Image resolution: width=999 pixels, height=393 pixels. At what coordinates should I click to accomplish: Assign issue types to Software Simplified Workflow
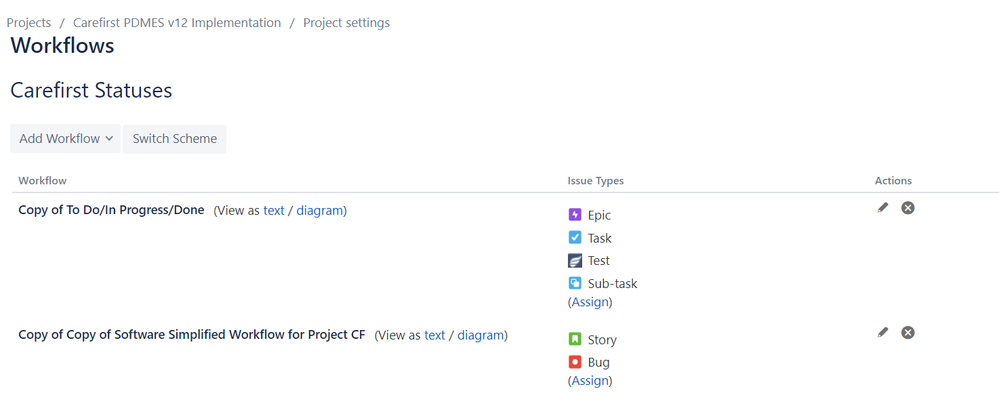(590, 381)
